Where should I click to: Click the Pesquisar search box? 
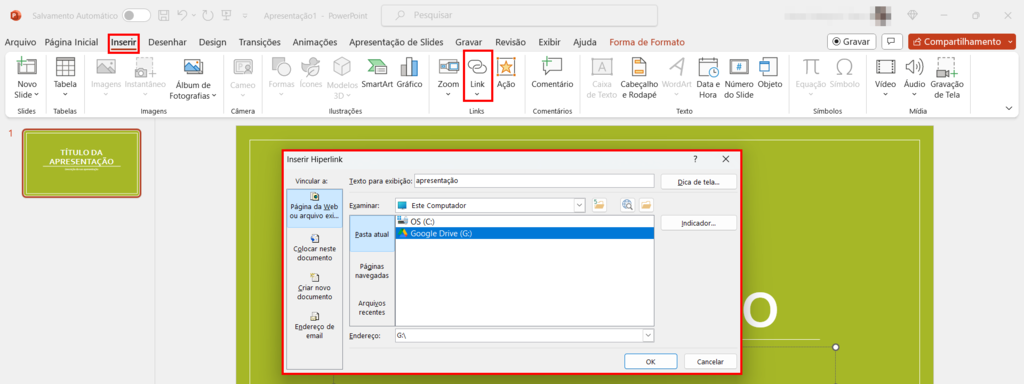(x=519, y=15)
